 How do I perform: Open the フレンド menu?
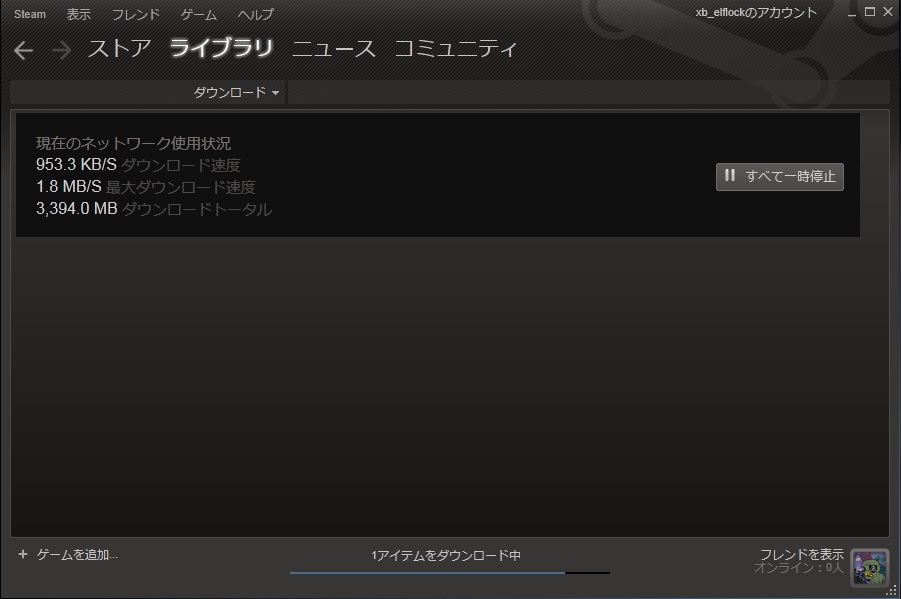coord(136,14)
